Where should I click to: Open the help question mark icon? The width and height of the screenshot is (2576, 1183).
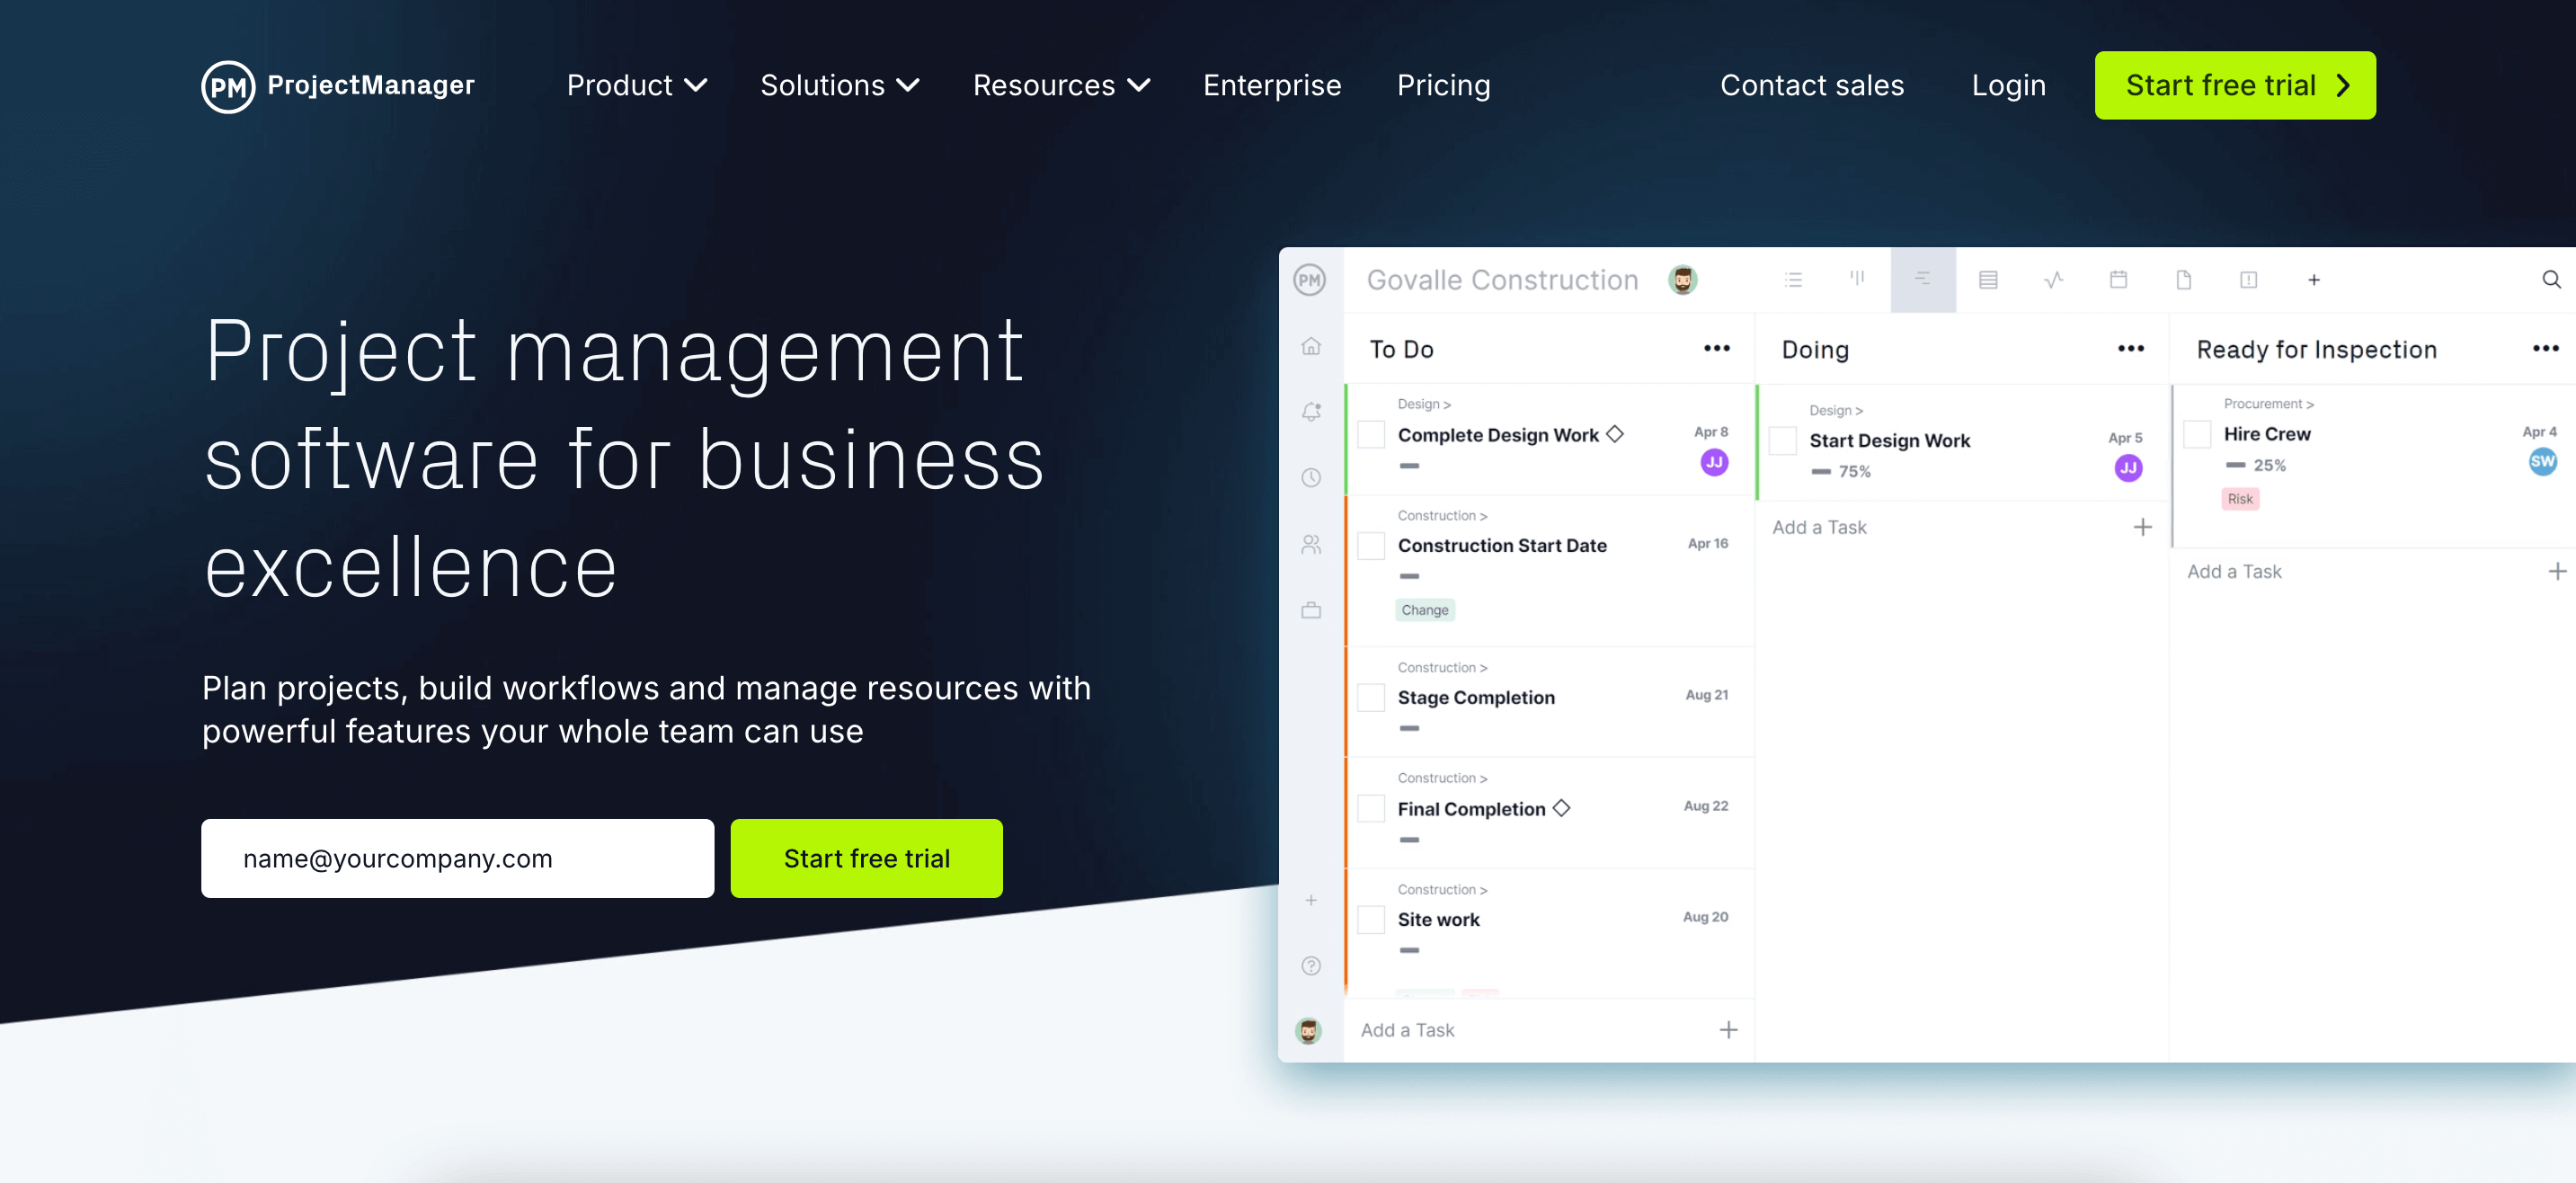point(1311,965)
